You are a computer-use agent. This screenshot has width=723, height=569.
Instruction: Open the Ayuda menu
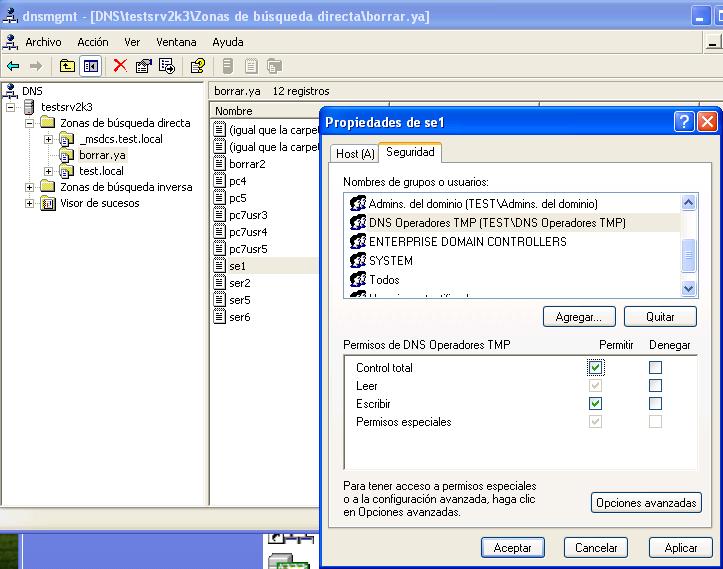click(228, 42)
